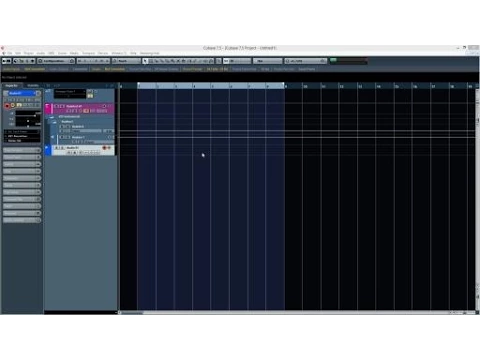Open the Devices menu

point(103,53)
